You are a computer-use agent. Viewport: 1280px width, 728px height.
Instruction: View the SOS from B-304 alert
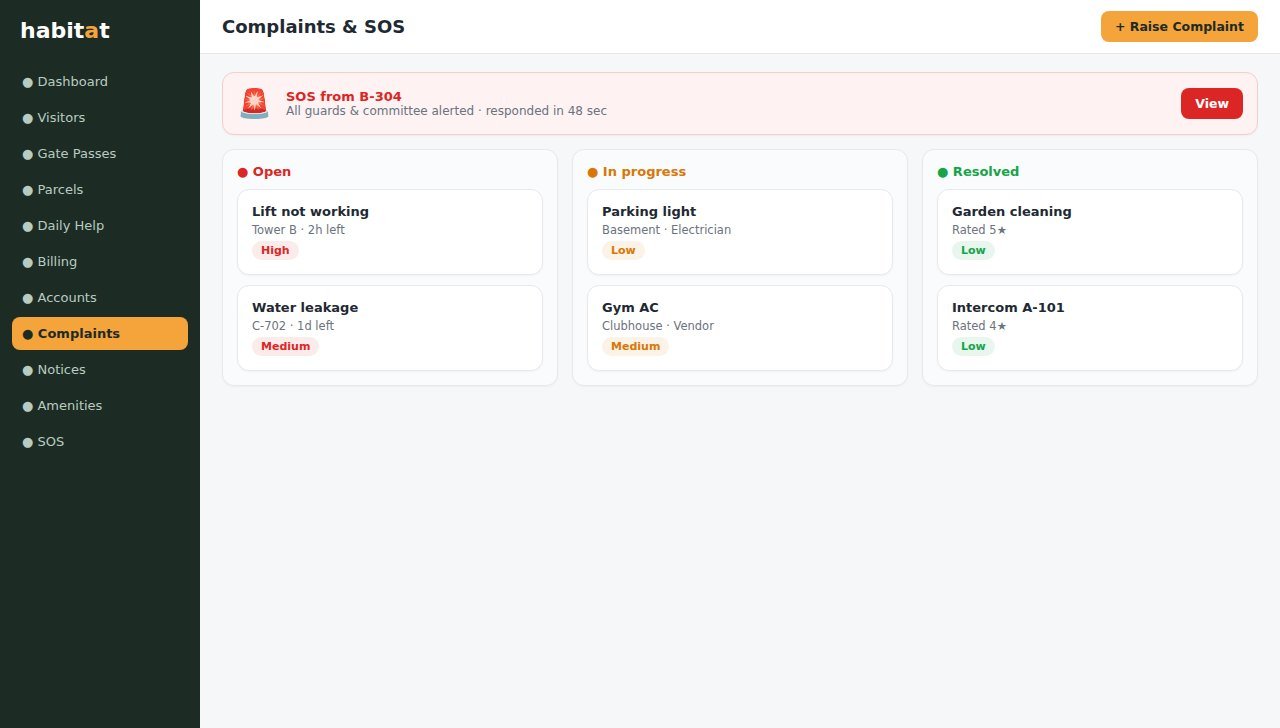click(x=1211, y=104)
